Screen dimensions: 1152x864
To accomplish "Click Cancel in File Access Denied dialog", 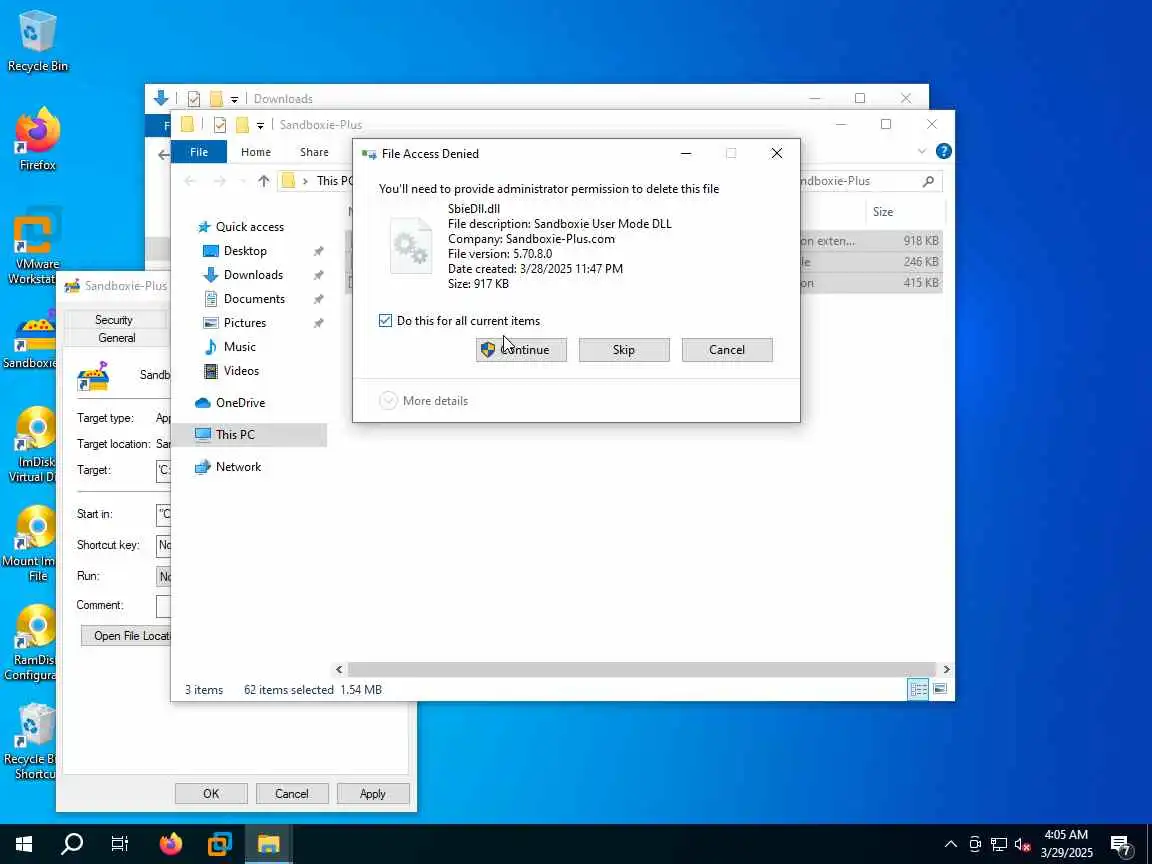I will pos(727,350).
